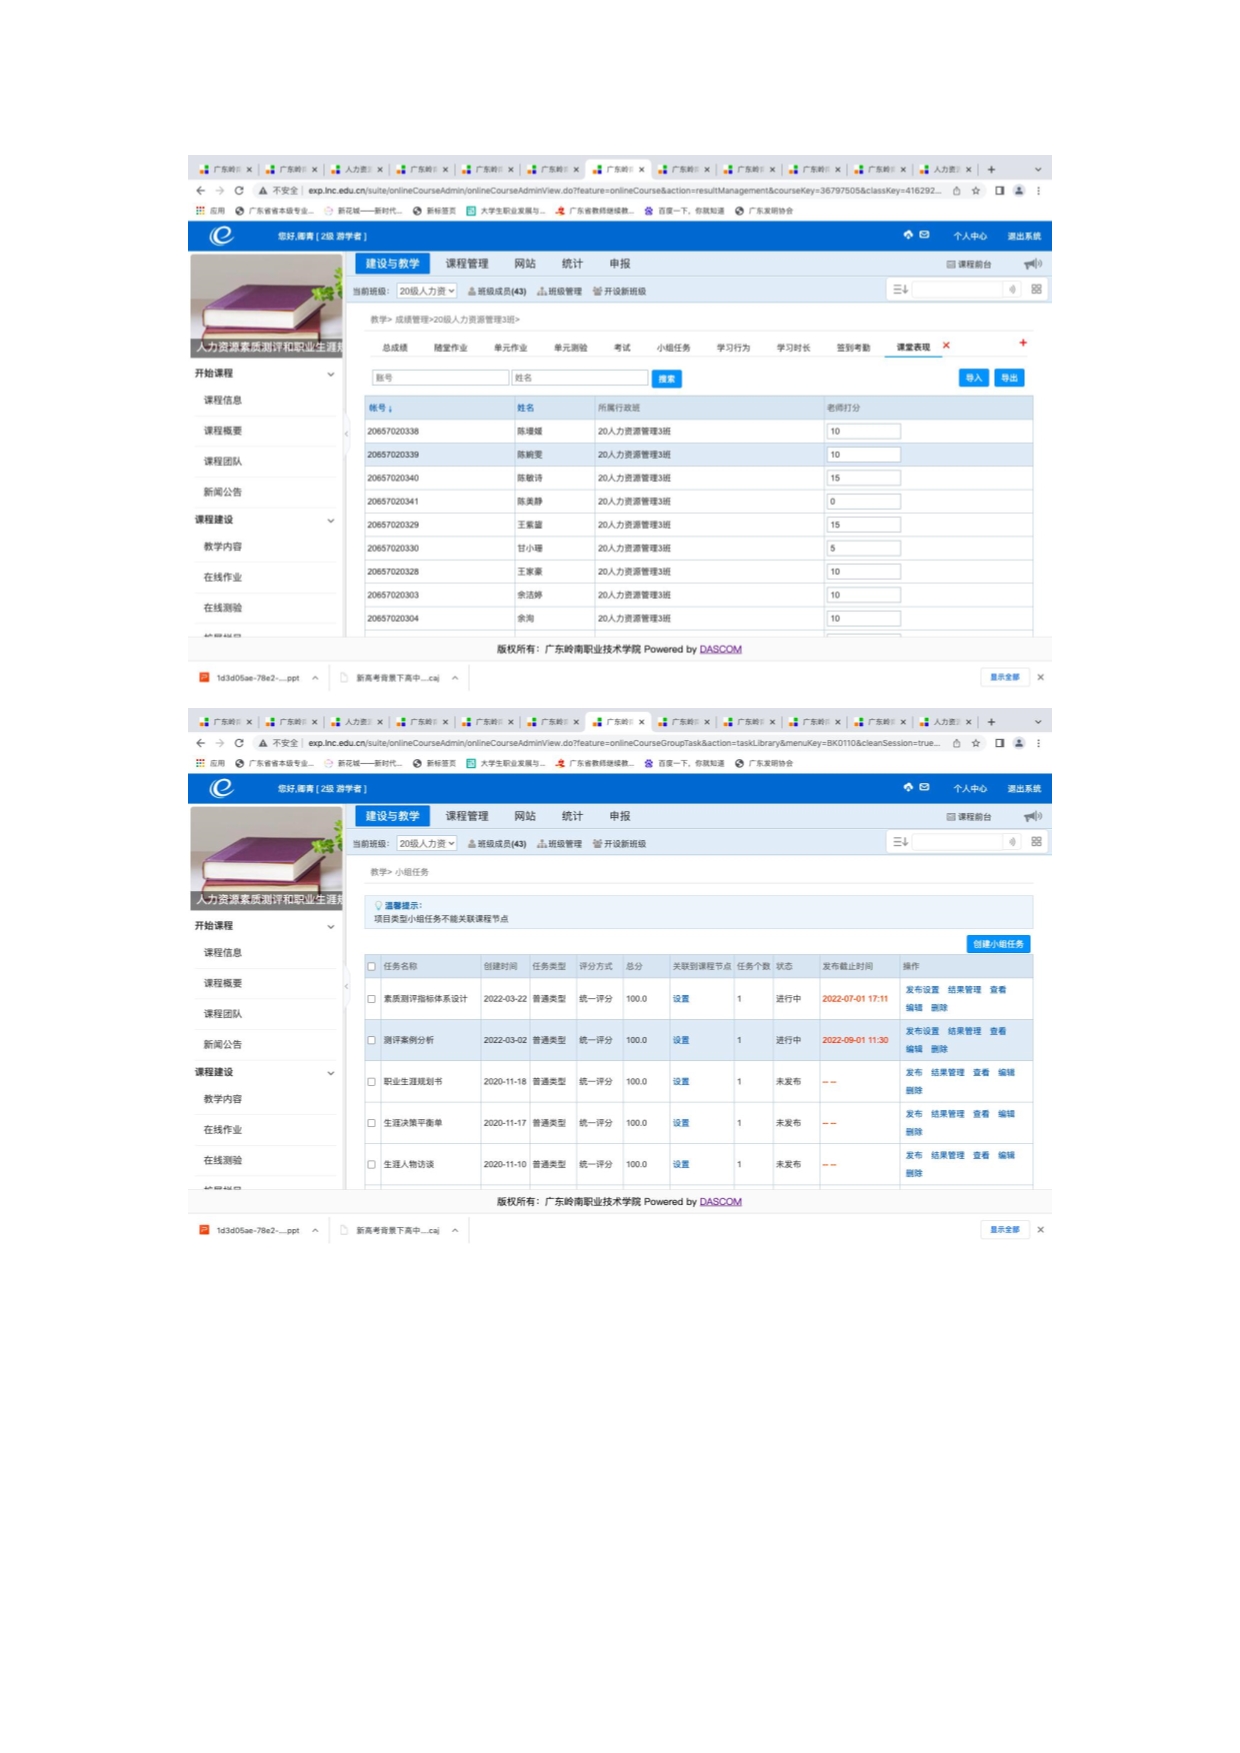The height and width of the screenshot is (1753, 1240).
Task: Click the profile avatar icon in the lower browser toolbar
Action: click(1019, 743)
